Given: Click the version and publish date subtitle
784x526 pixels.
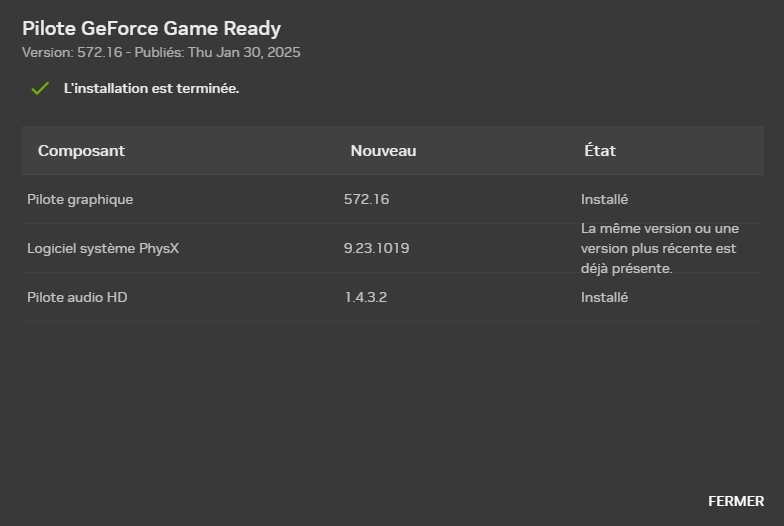Looking at the screenshot, I should pos(161,52).
